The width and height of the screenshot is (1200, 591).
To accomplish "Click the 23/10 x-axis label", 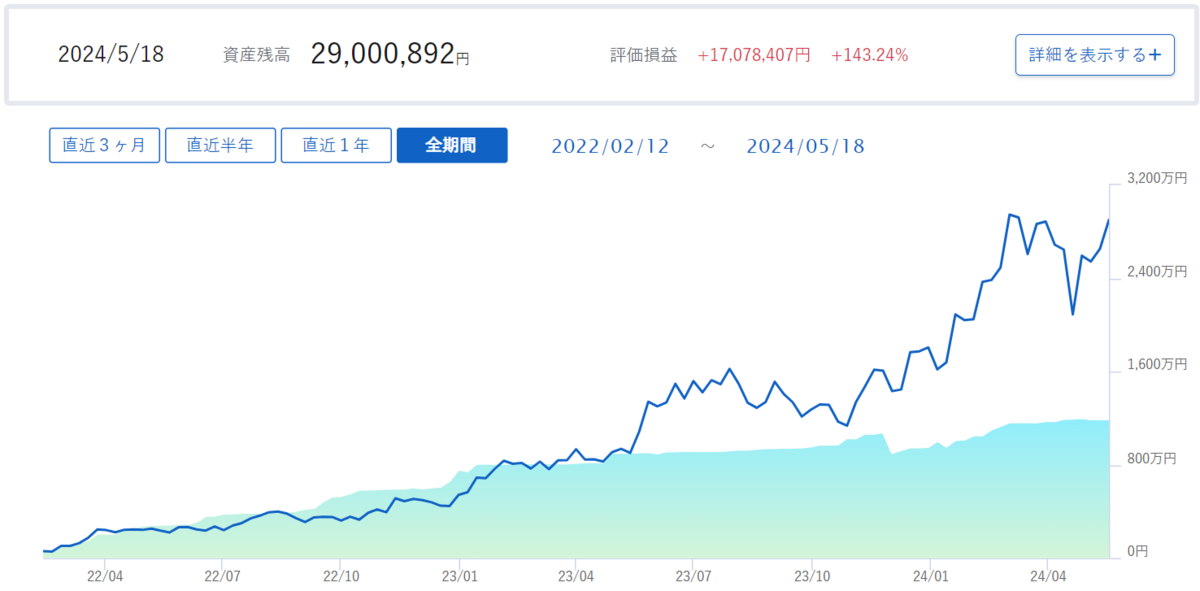I will click(x=811, y=576).
